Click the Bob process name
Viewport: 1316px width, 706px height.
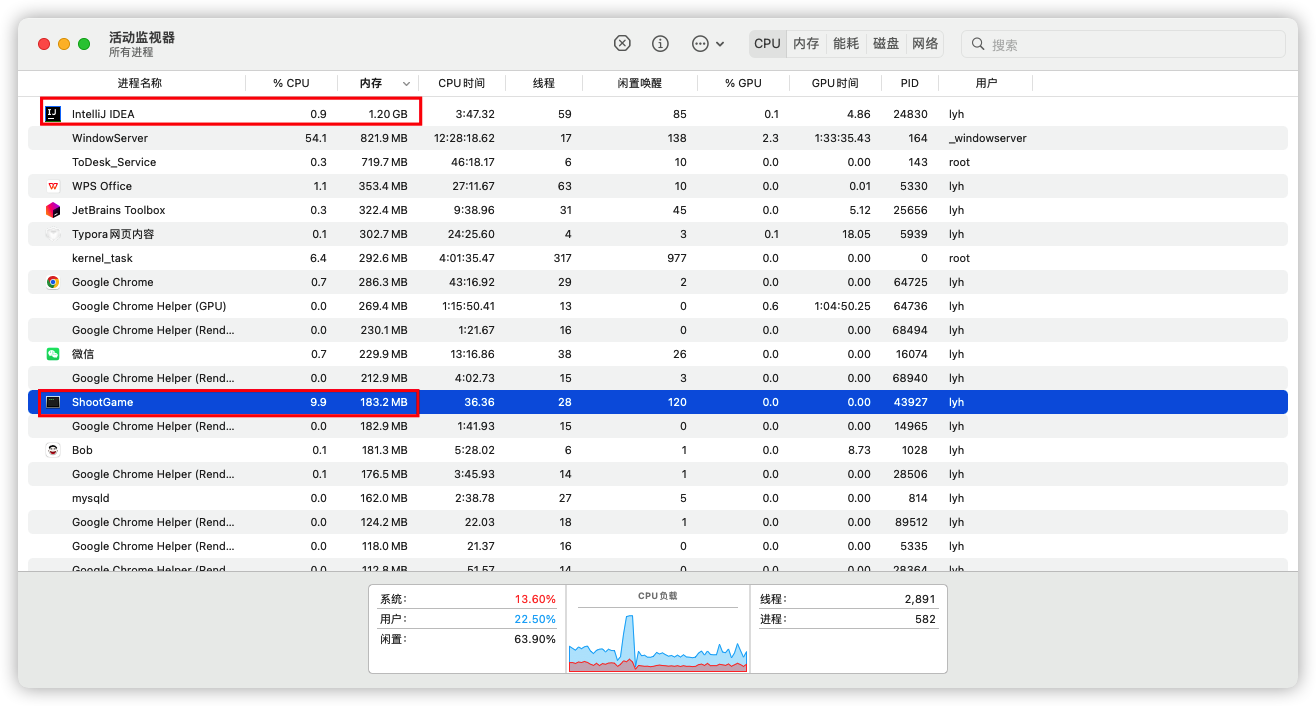pyautogui.click(x=82, y=450)
